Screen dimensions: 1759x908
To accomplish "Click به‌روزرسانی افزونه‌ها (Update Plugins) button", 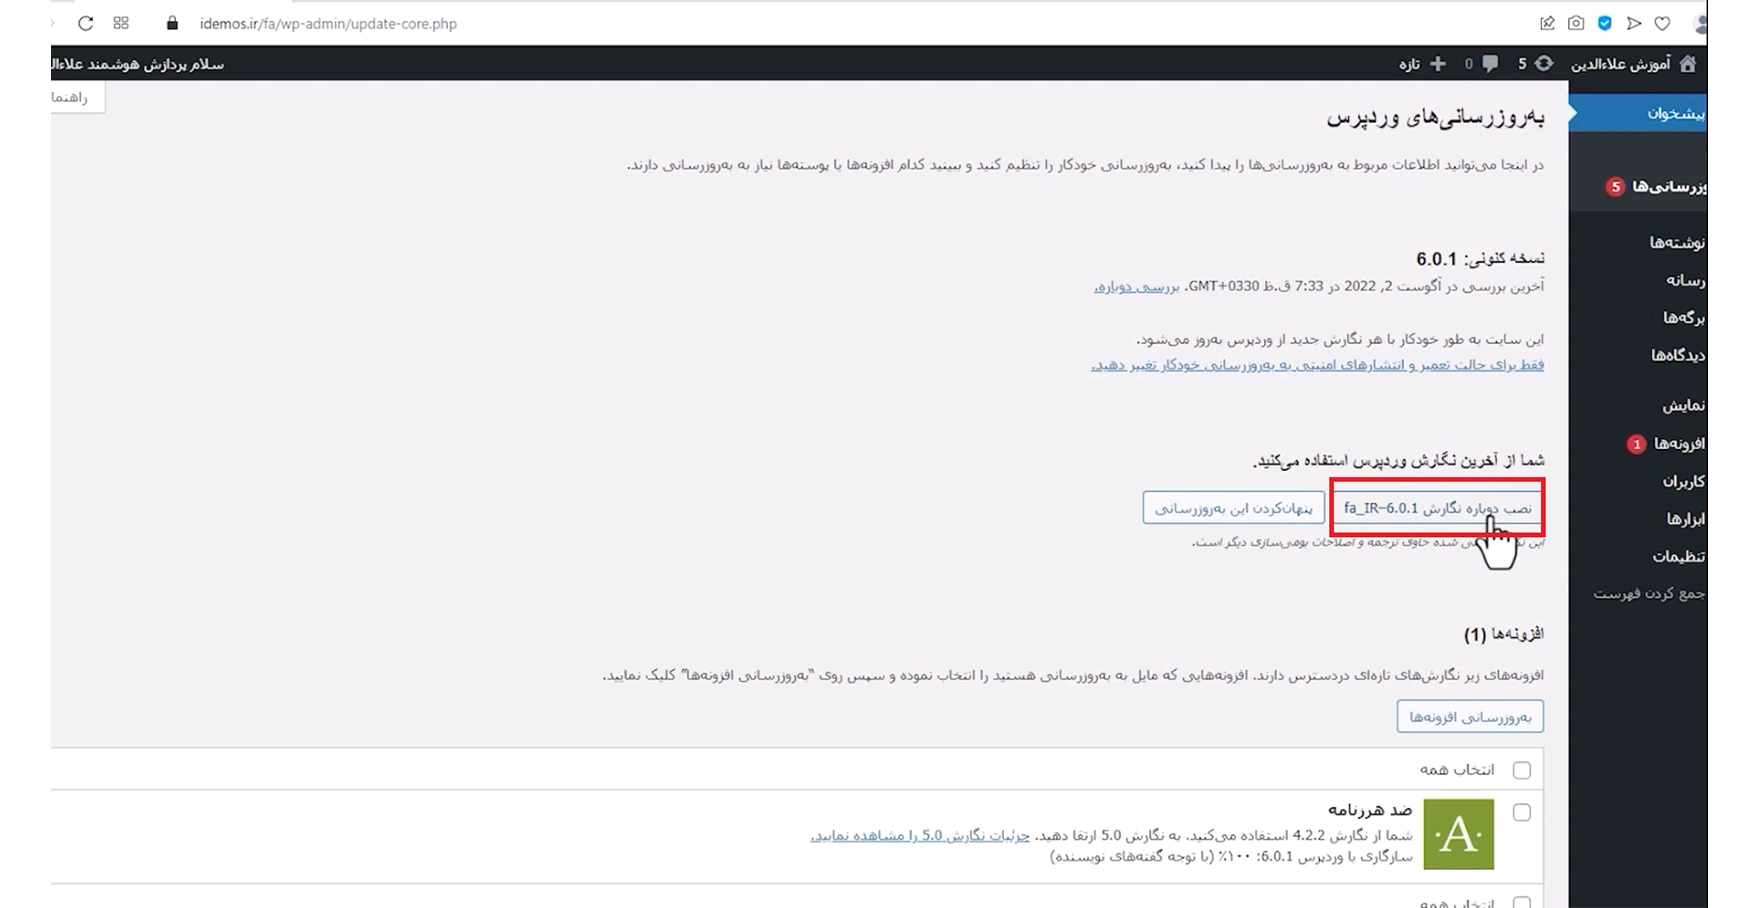I will [x=1470, y=716].
